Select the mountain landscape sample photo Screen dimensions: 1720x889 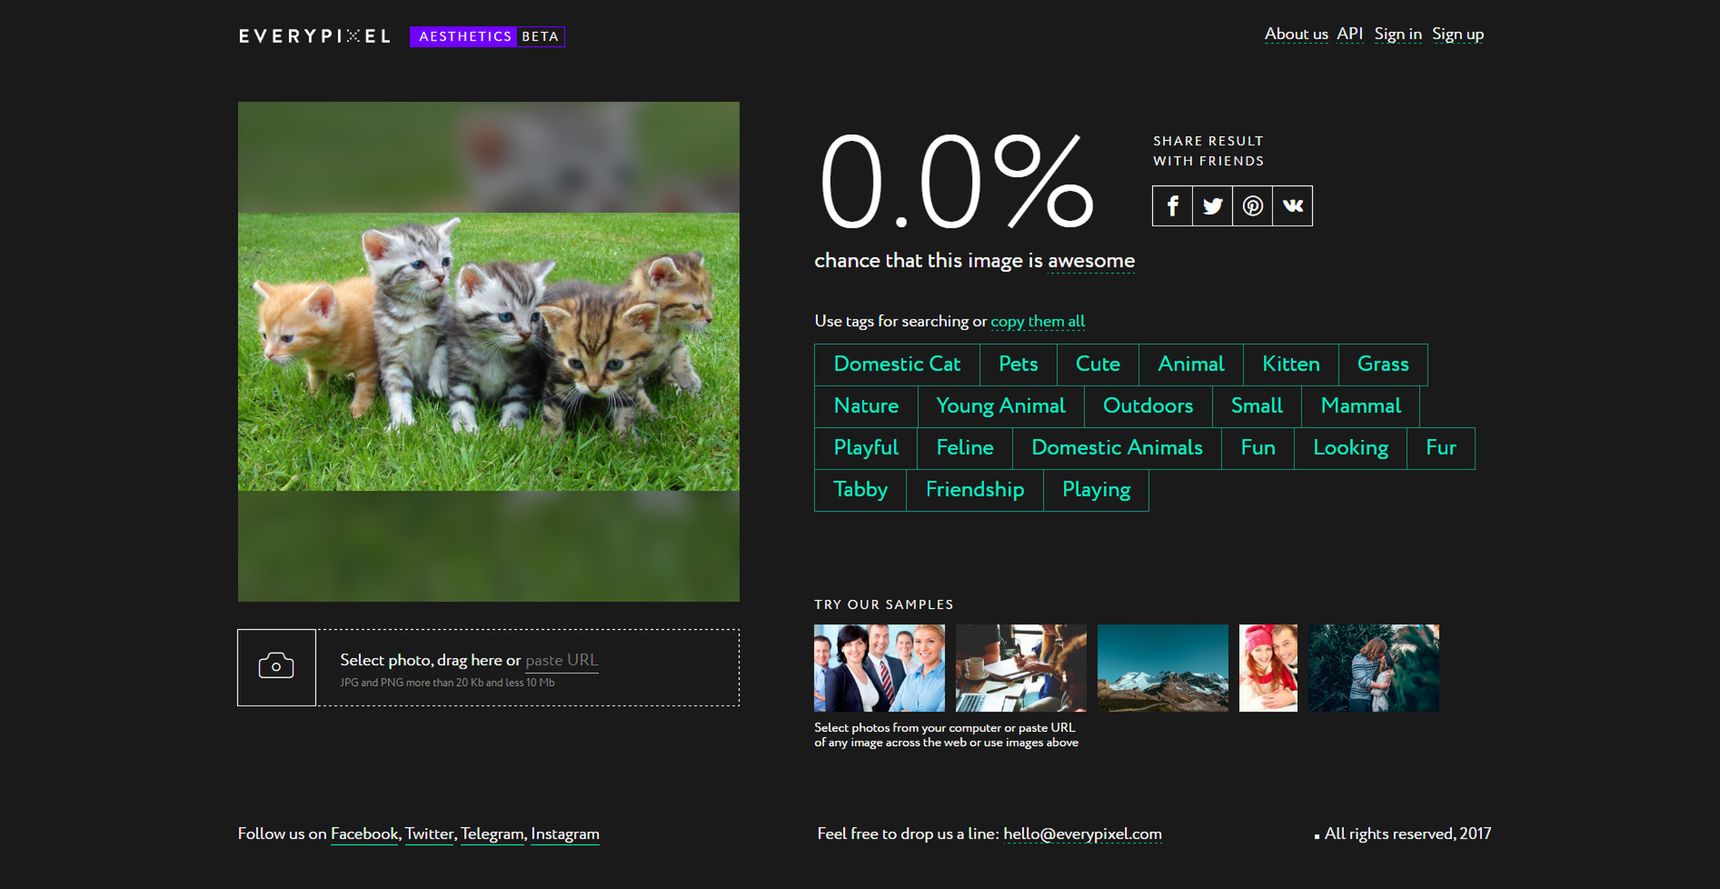(x=1163, y=668)
